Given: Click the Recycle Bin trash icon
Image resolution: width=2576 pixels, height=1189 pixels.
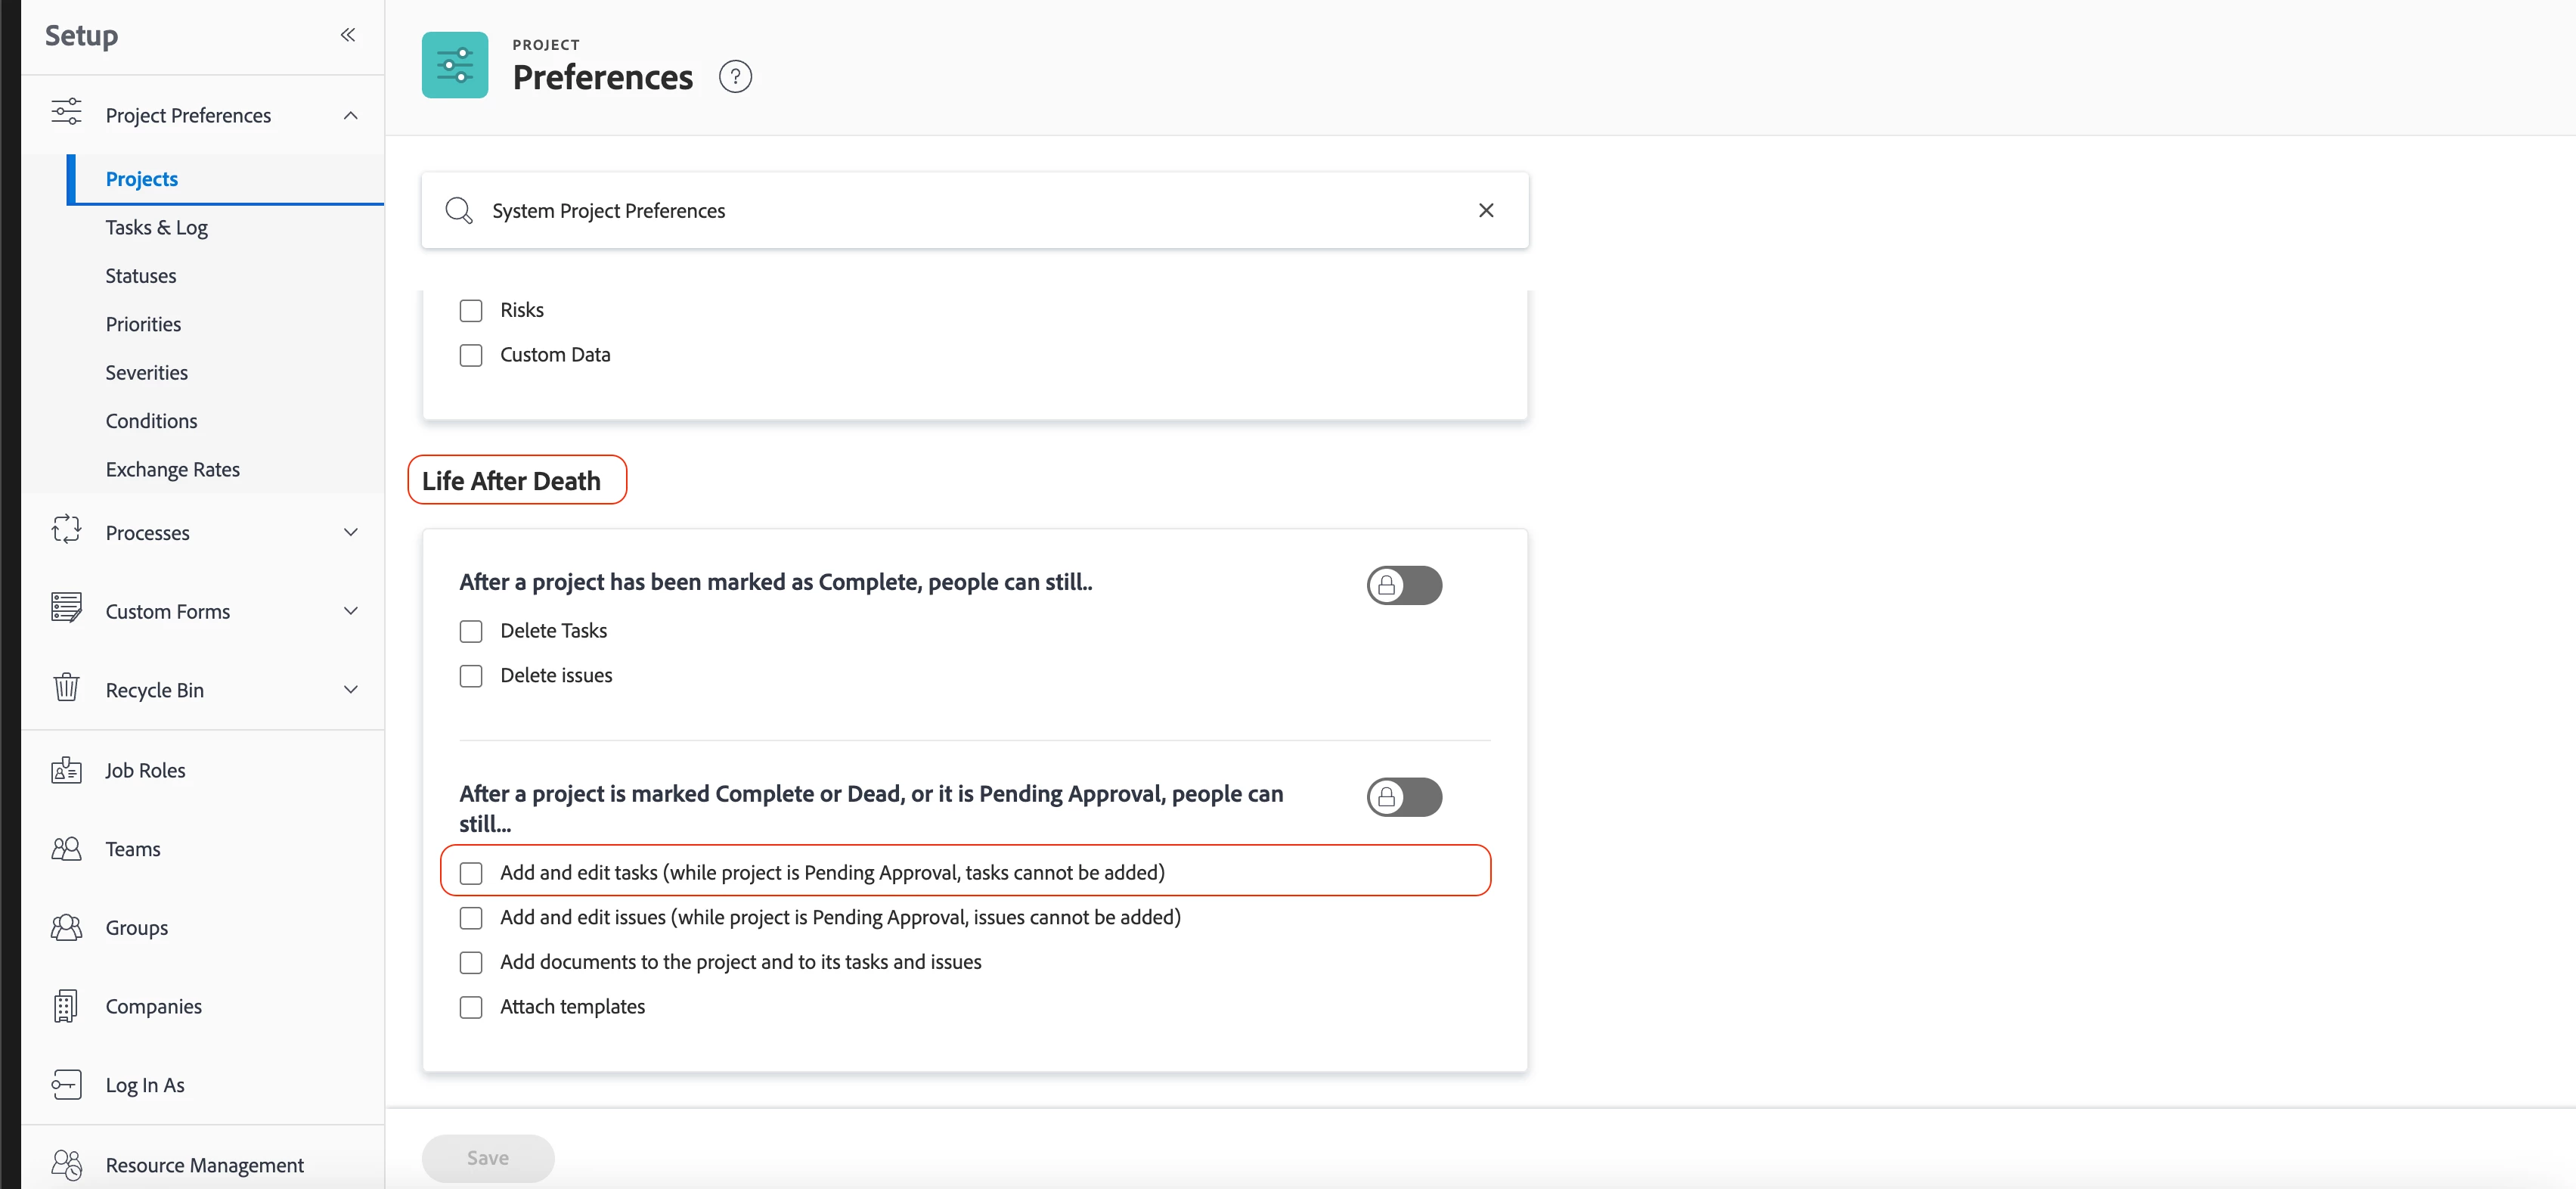Looking at the screenshot, I should [66, 689].
